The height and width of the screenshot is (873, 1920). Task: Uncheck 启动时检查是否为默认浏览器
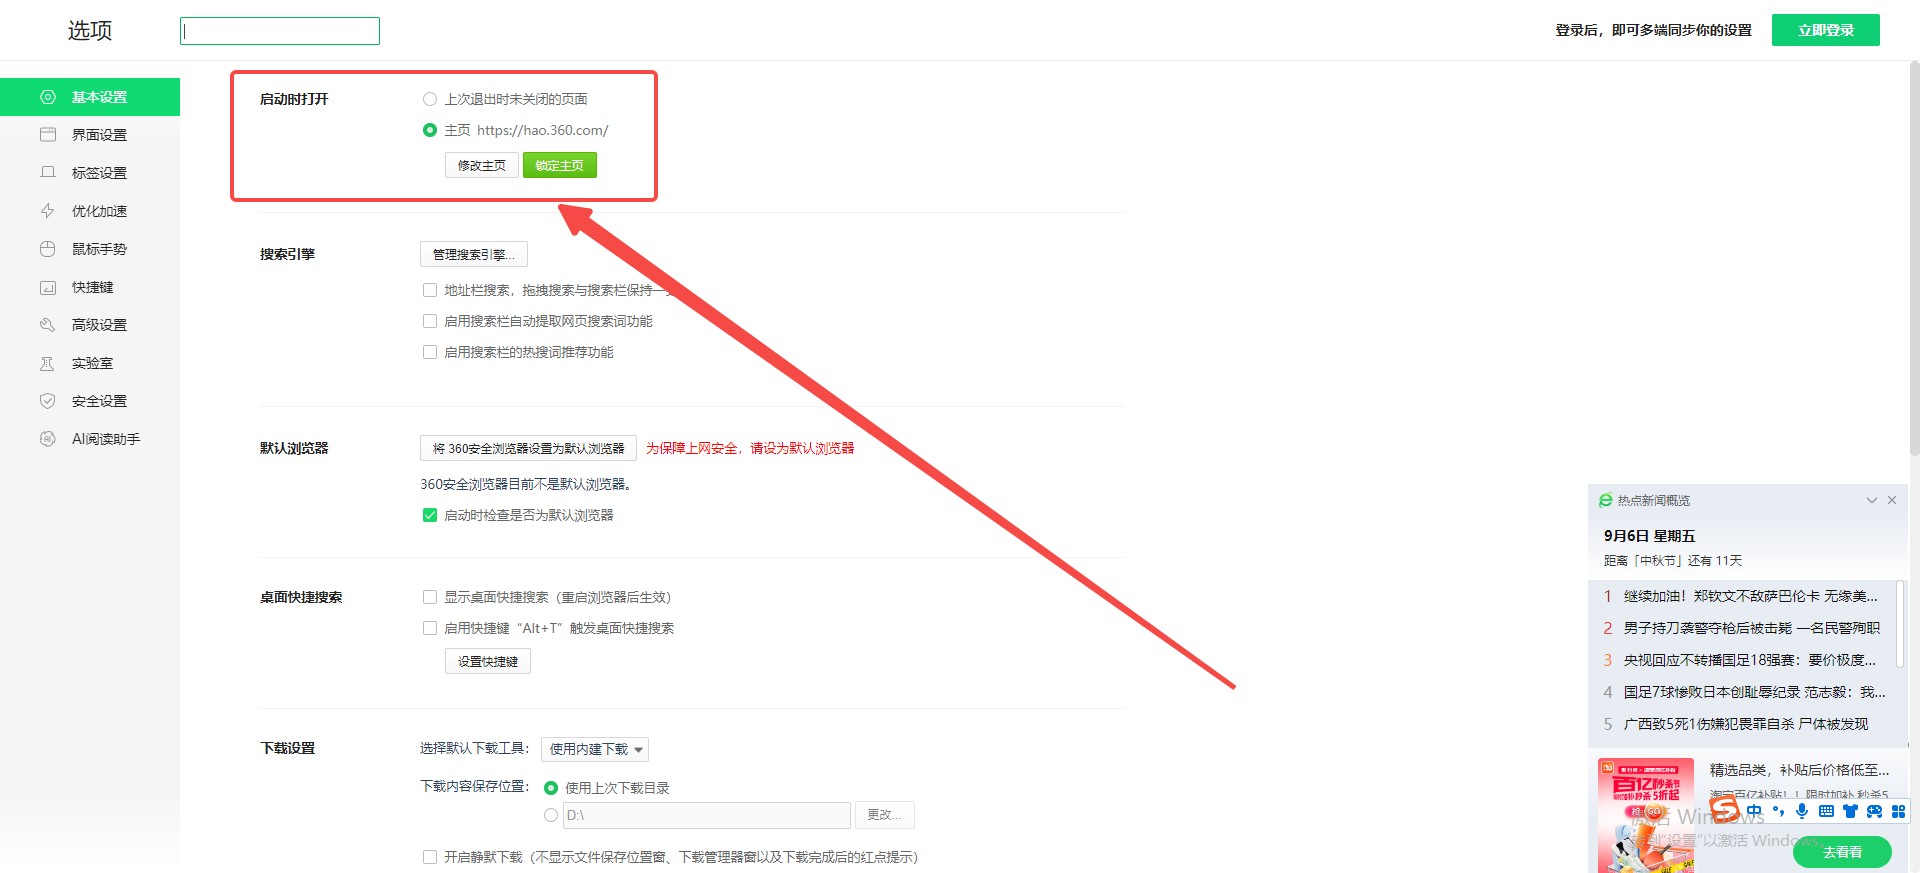430,515
